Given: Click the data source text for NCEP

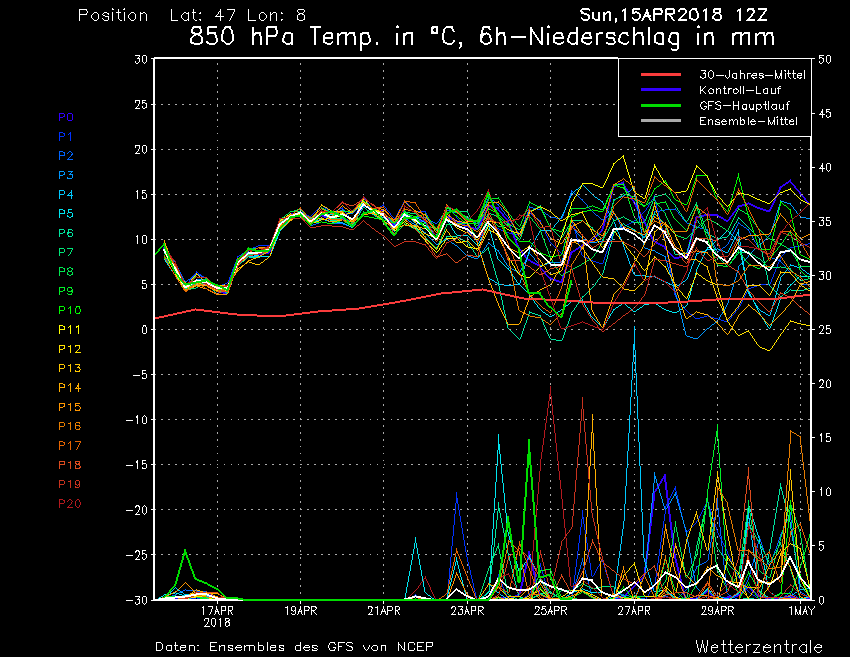Looking at the screenshot, I should click(x=294, y=646).
